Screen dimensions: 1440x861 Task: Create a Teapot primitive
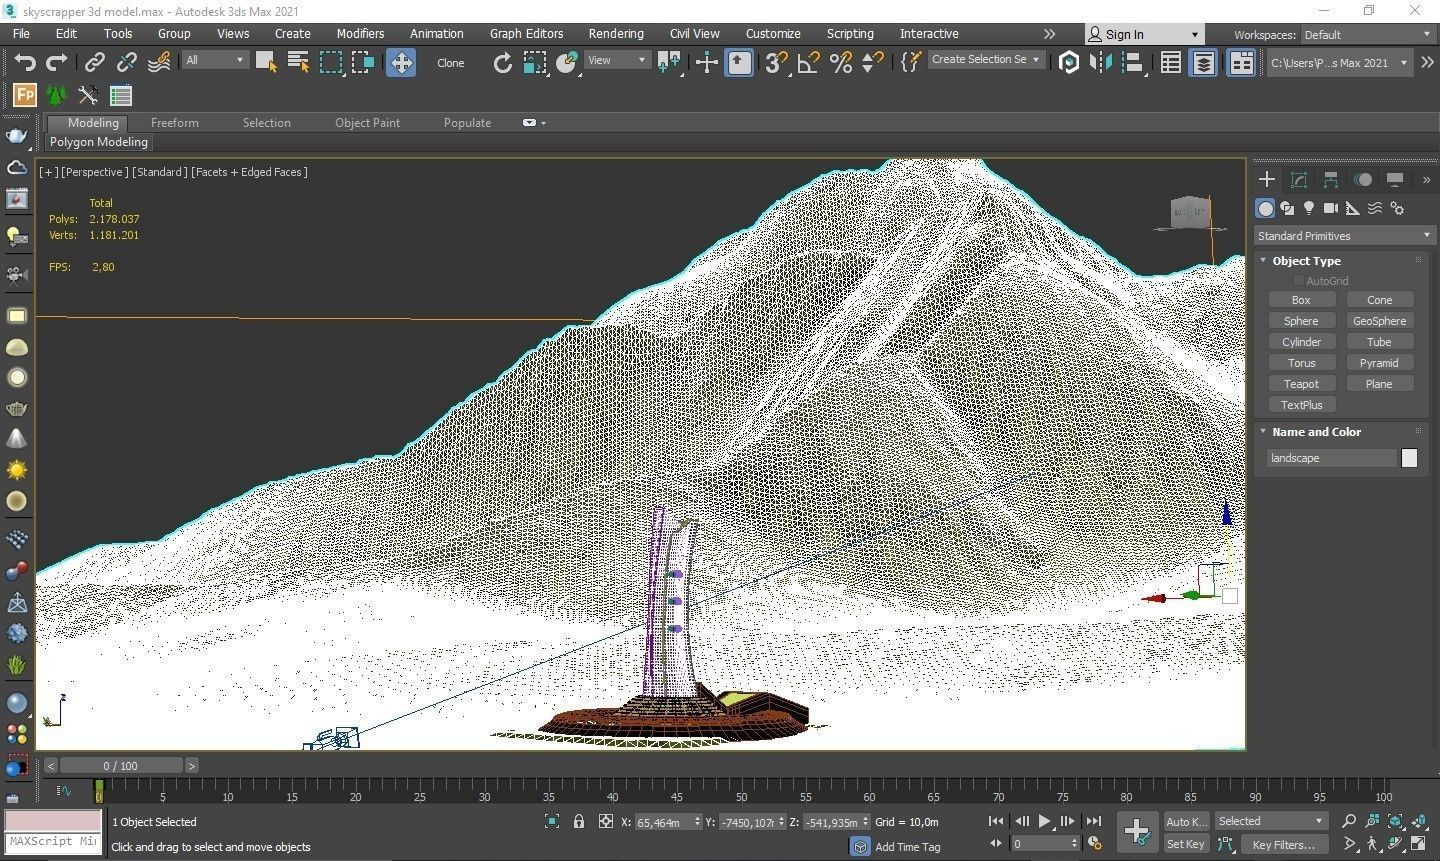[x=1301, y=384]
